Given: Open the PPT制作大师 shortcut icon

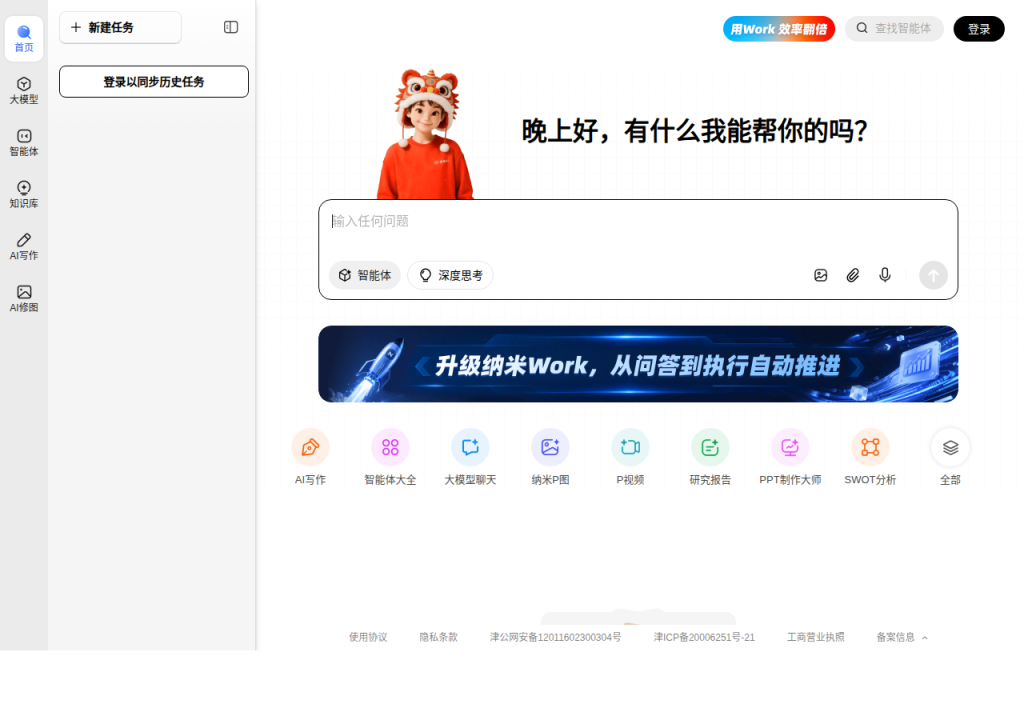Looking at the screenshot, I should [790, 448].
